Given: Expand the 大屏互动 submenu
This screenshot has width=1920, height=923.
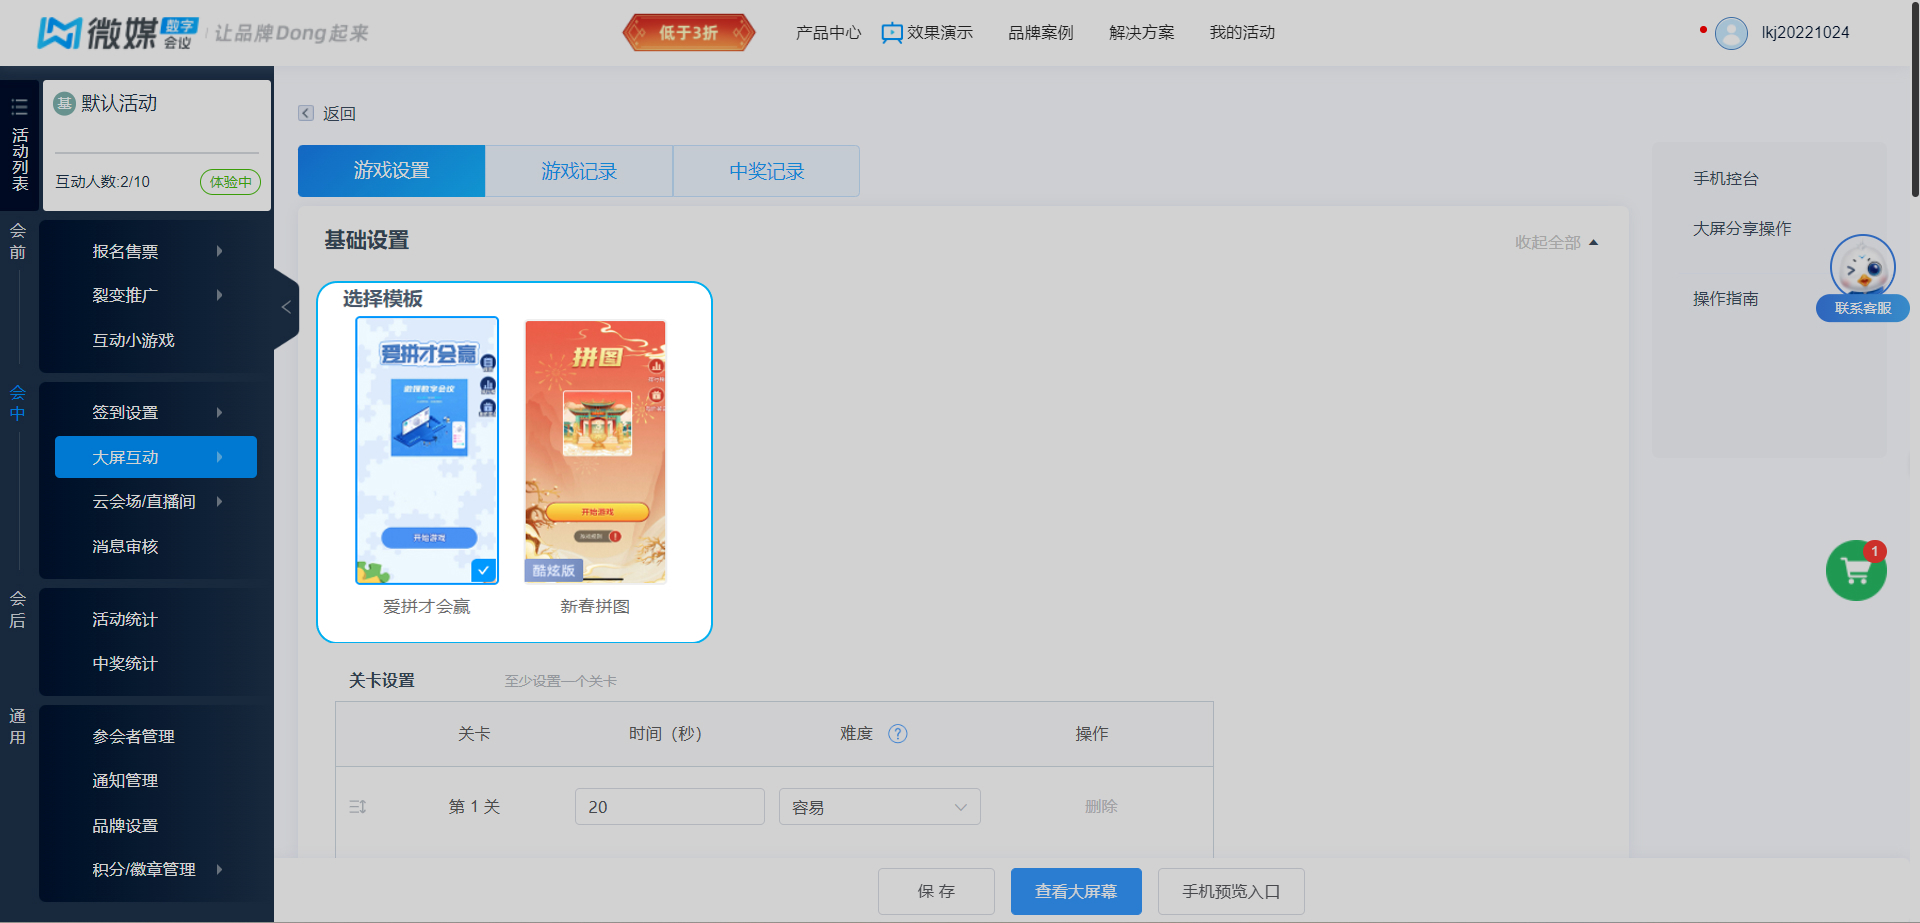Looking at the screenshot, I should 219,457.
